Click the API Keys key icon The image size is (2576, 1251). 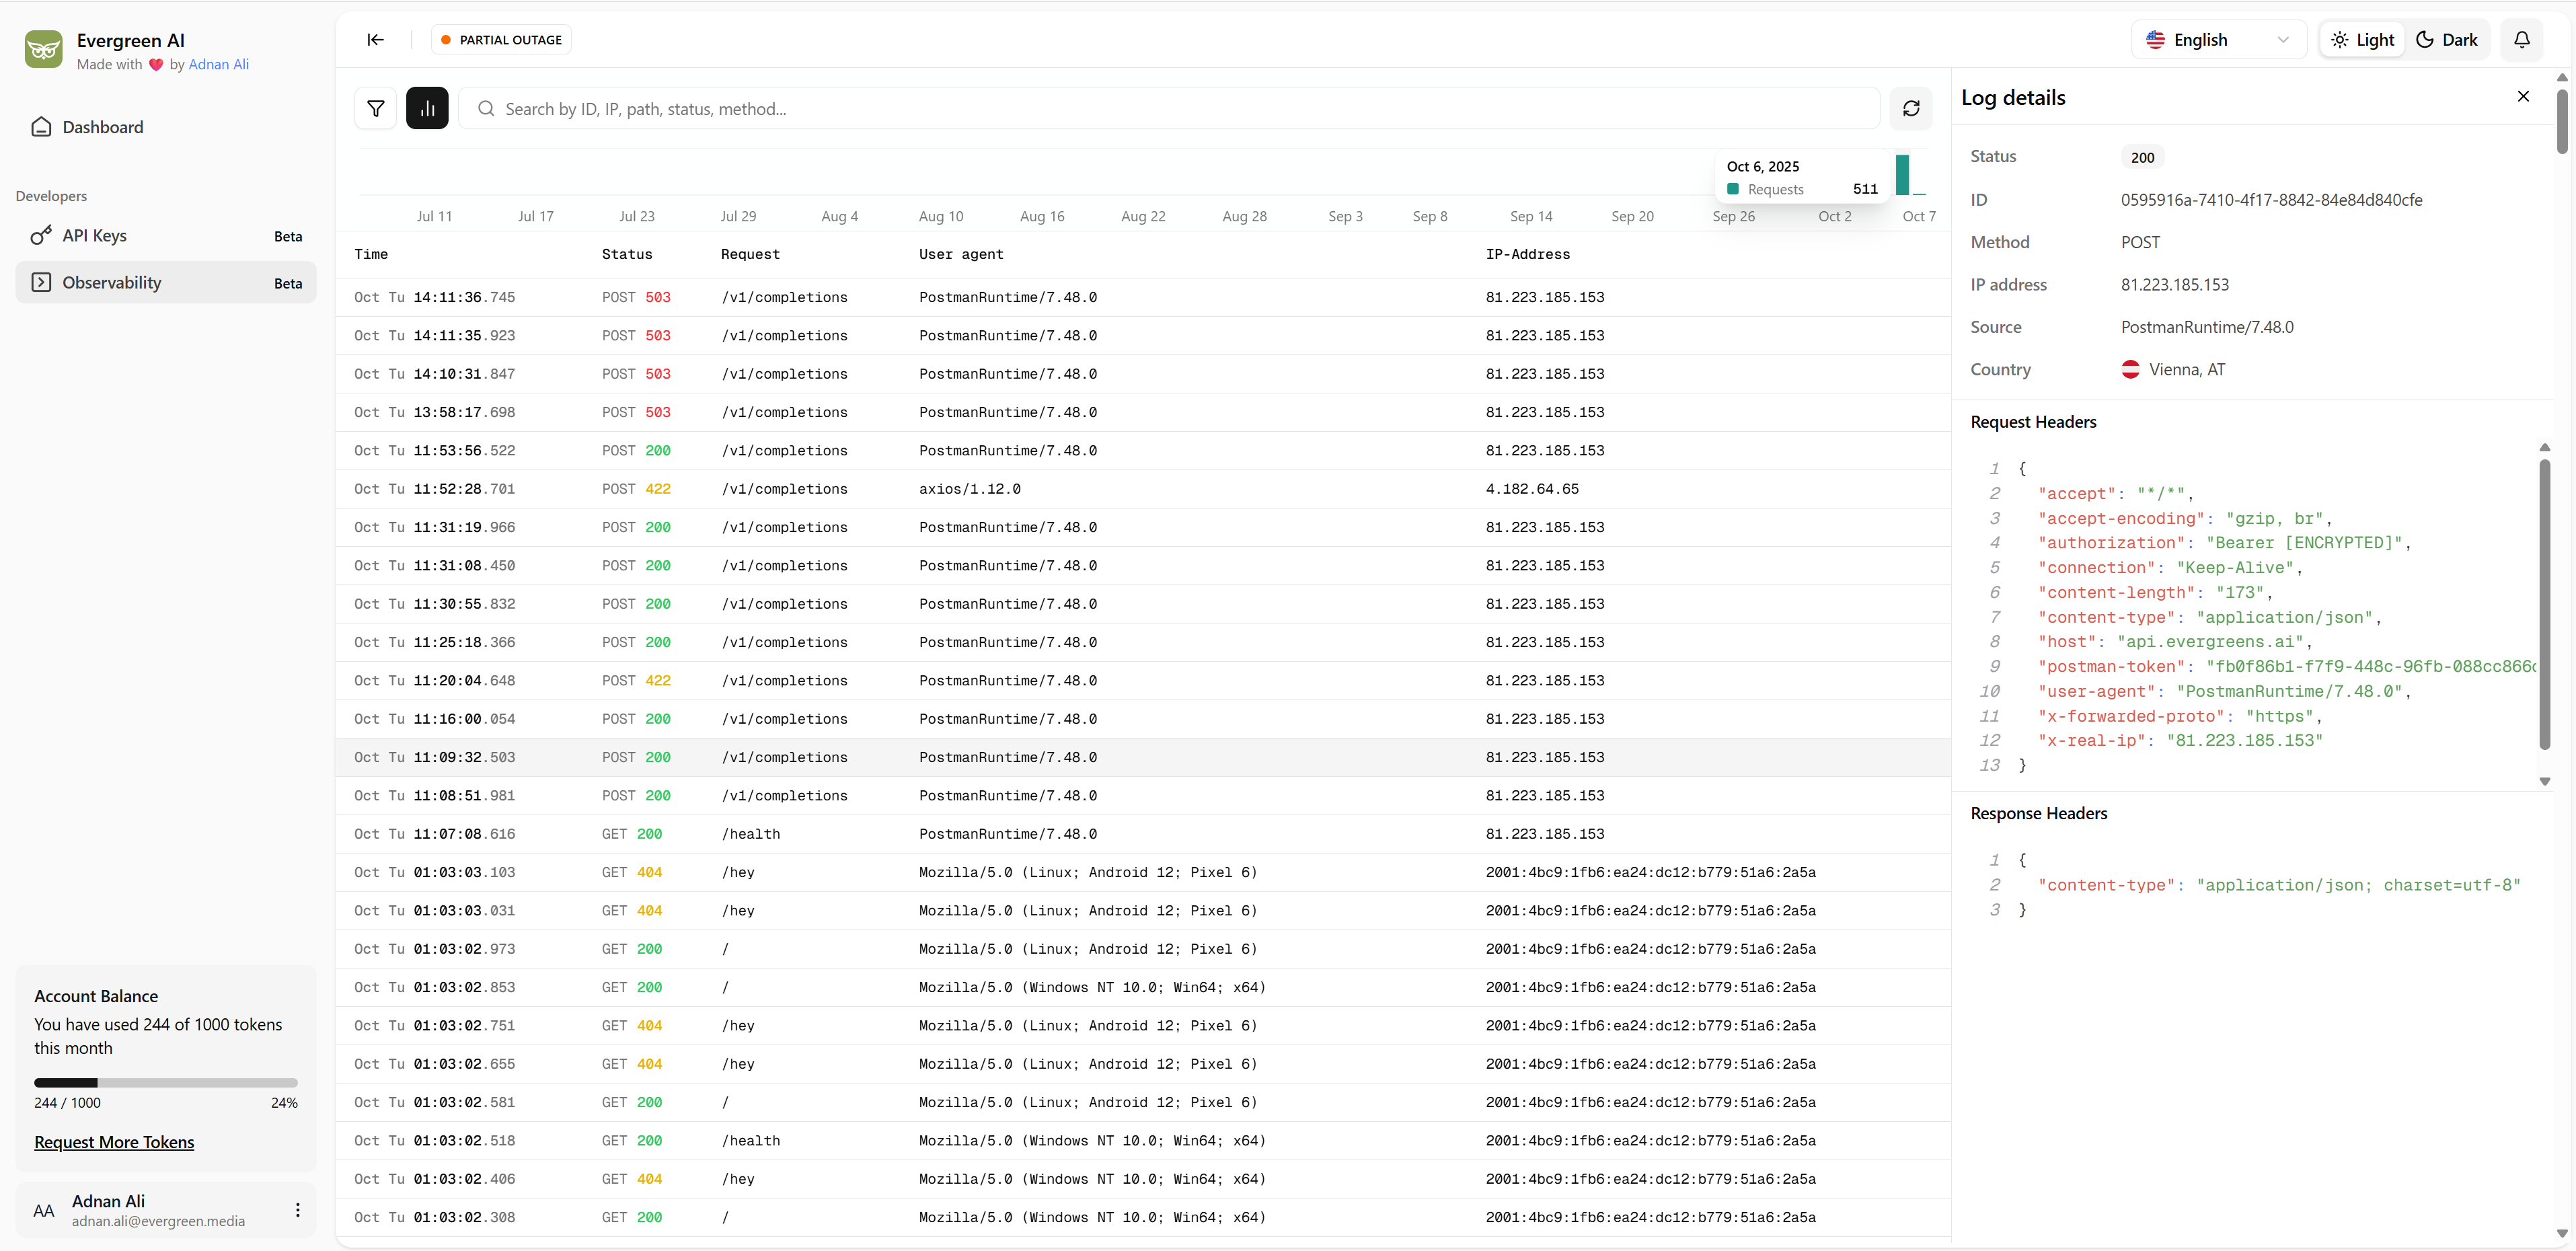(41, 236)
